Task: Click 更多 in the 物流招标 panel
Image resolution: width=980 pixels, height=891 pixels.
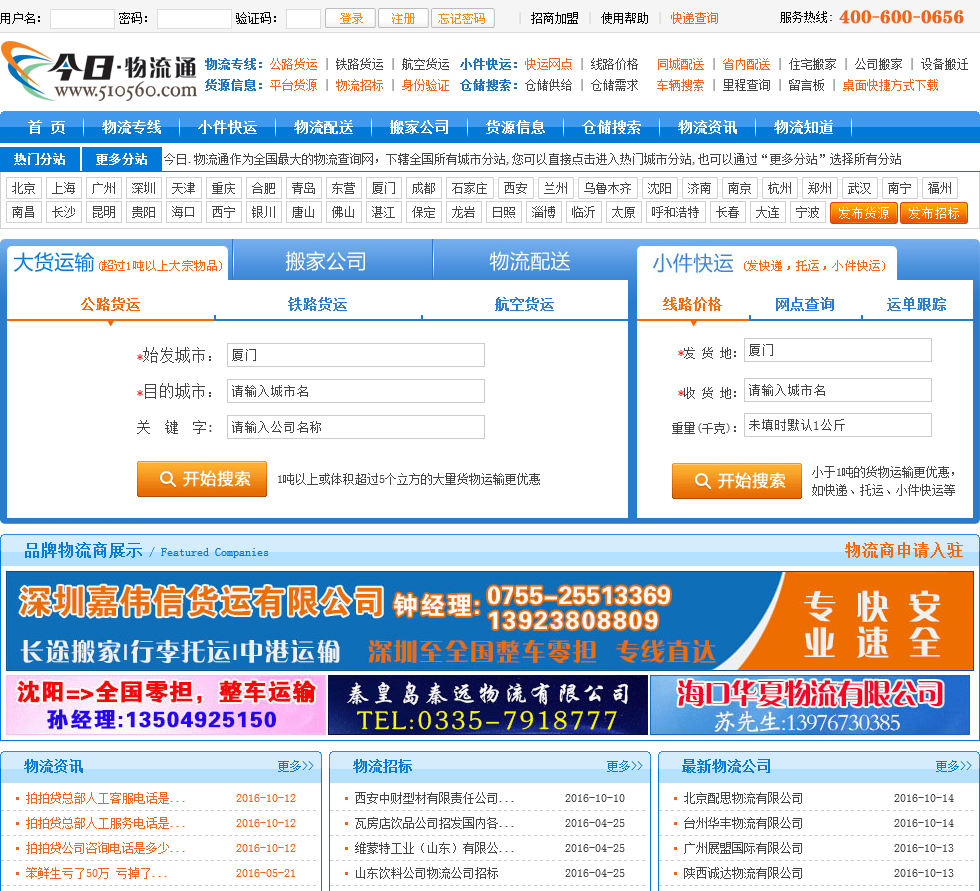Action: pos(624,766)
